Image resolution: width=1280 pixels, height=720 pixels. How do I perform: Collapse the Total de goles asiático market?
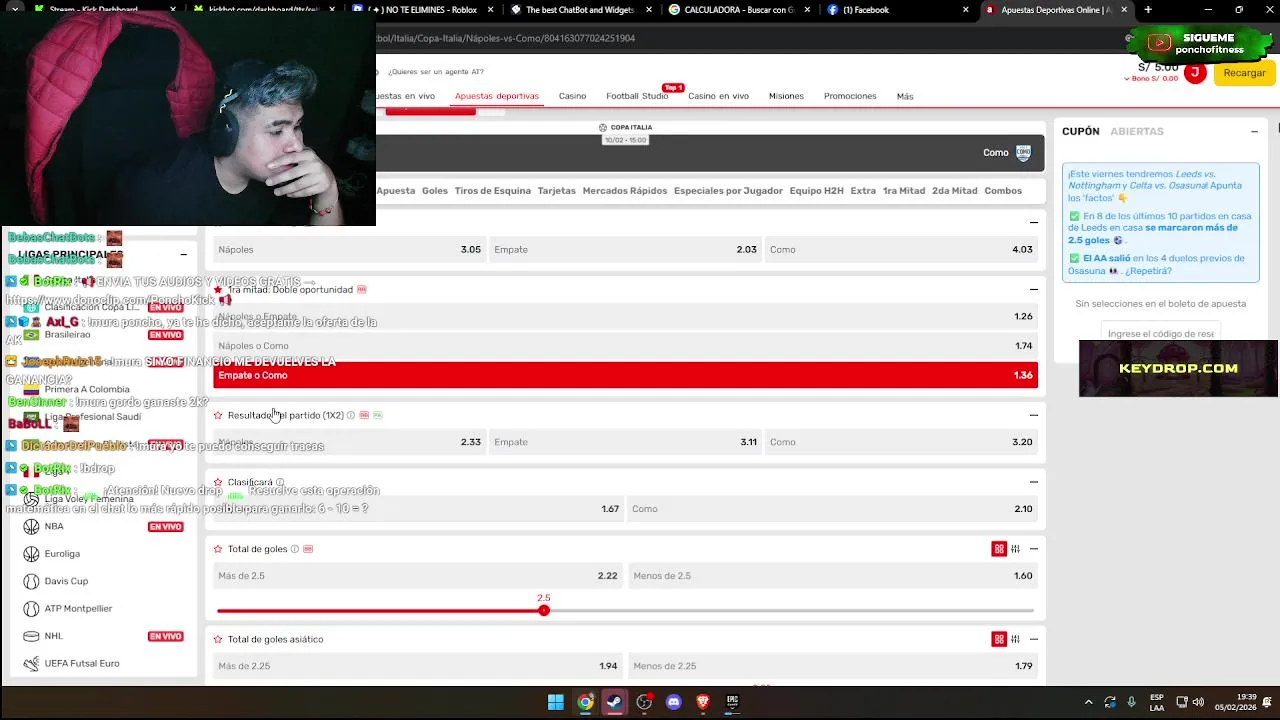coord(1034,639)
